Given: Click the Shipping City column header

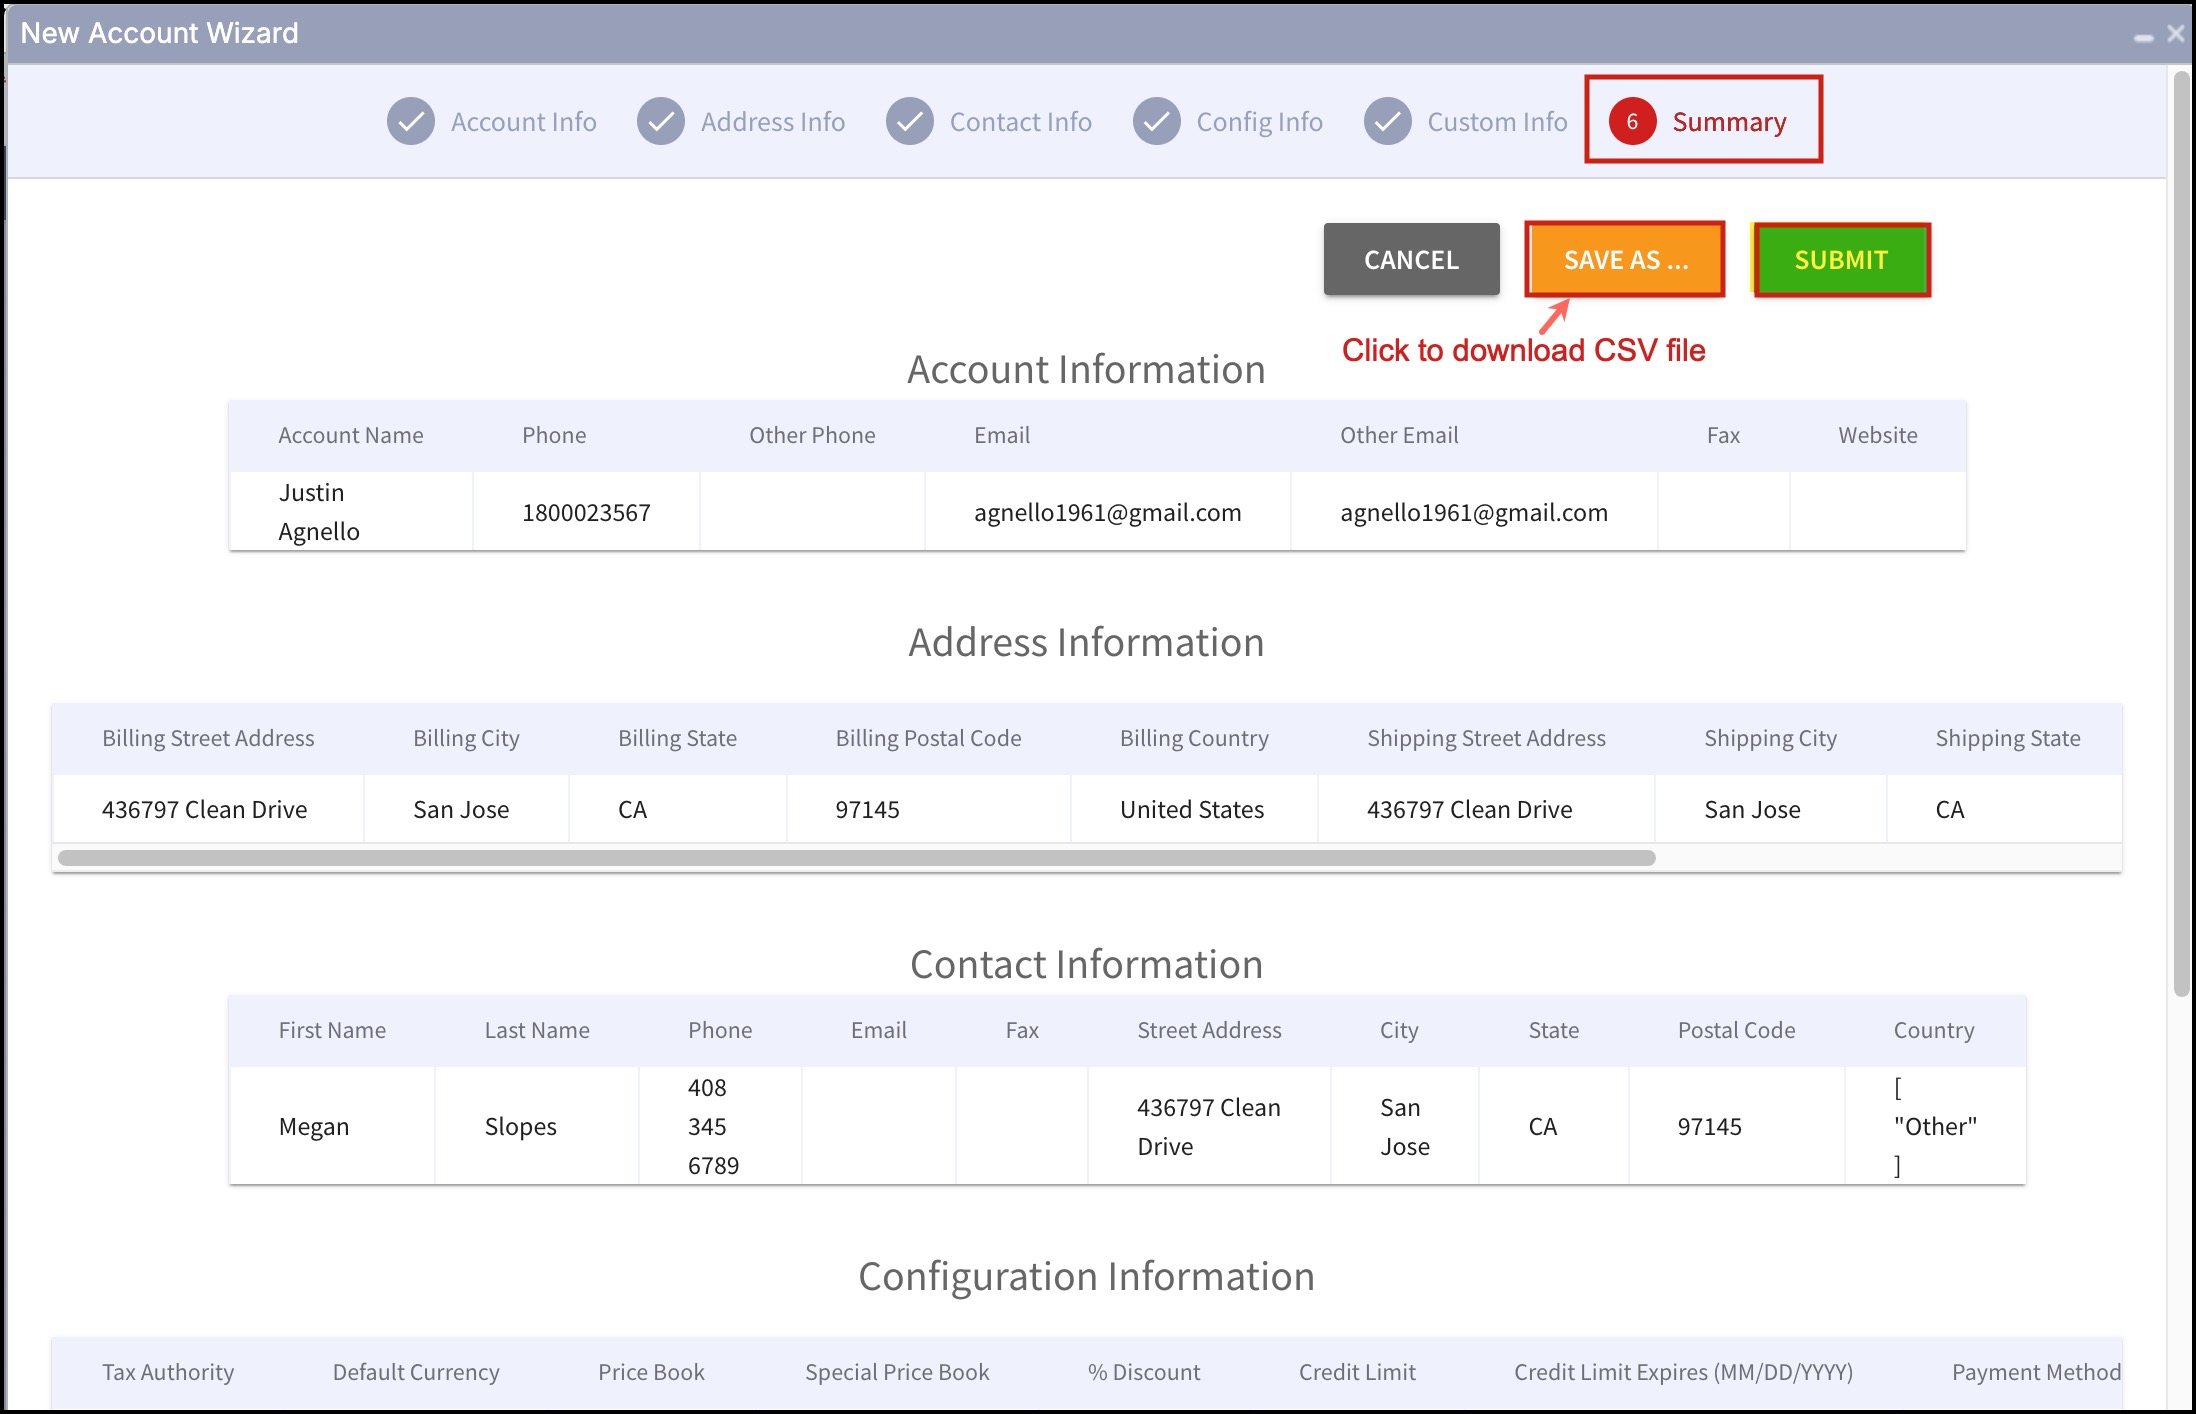Looking at the screenshot, I should (x=1770, y=738).
